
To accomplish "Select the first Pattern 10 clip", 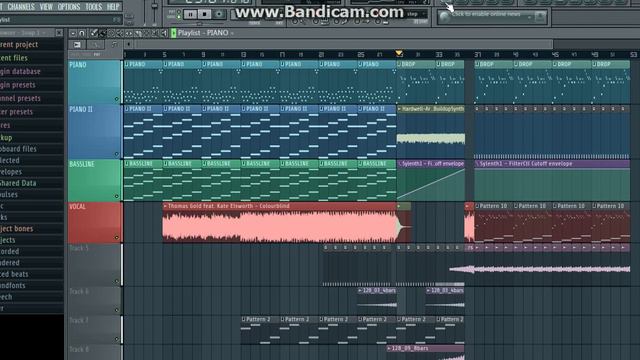I will [493, 222].
